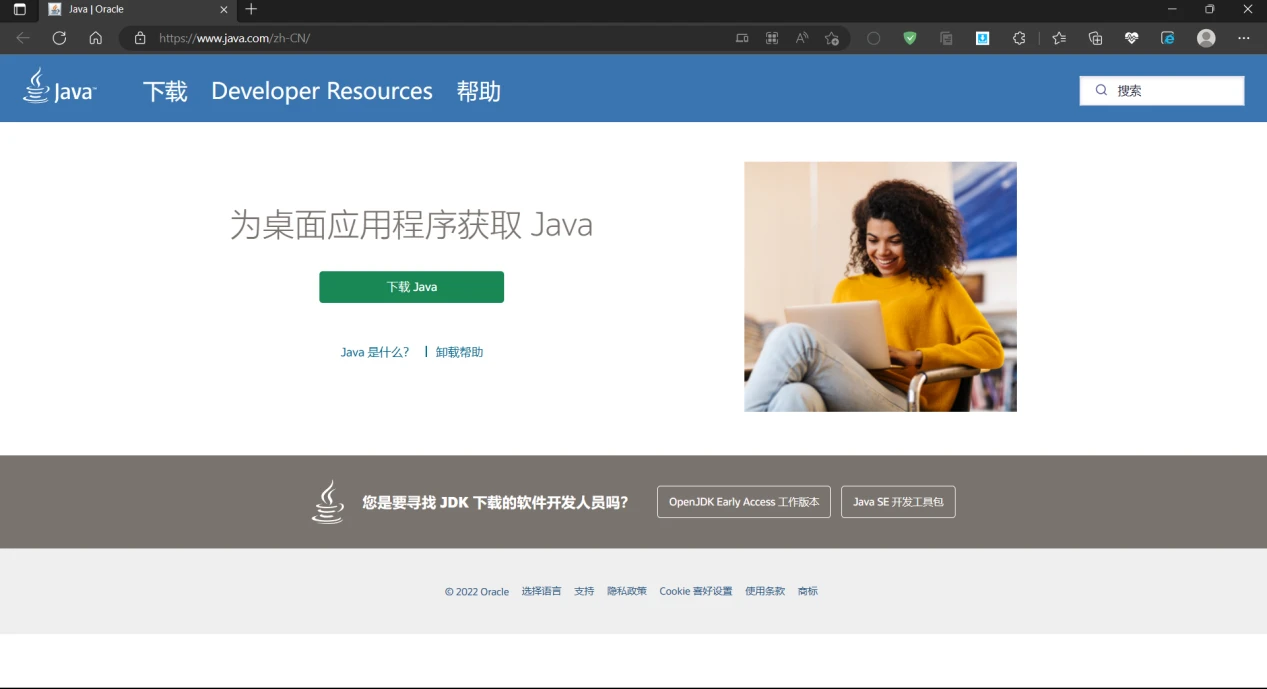Open the Favorites list
The width and height of the screenshot is (1267, 689).
[x=1059, y=38]
